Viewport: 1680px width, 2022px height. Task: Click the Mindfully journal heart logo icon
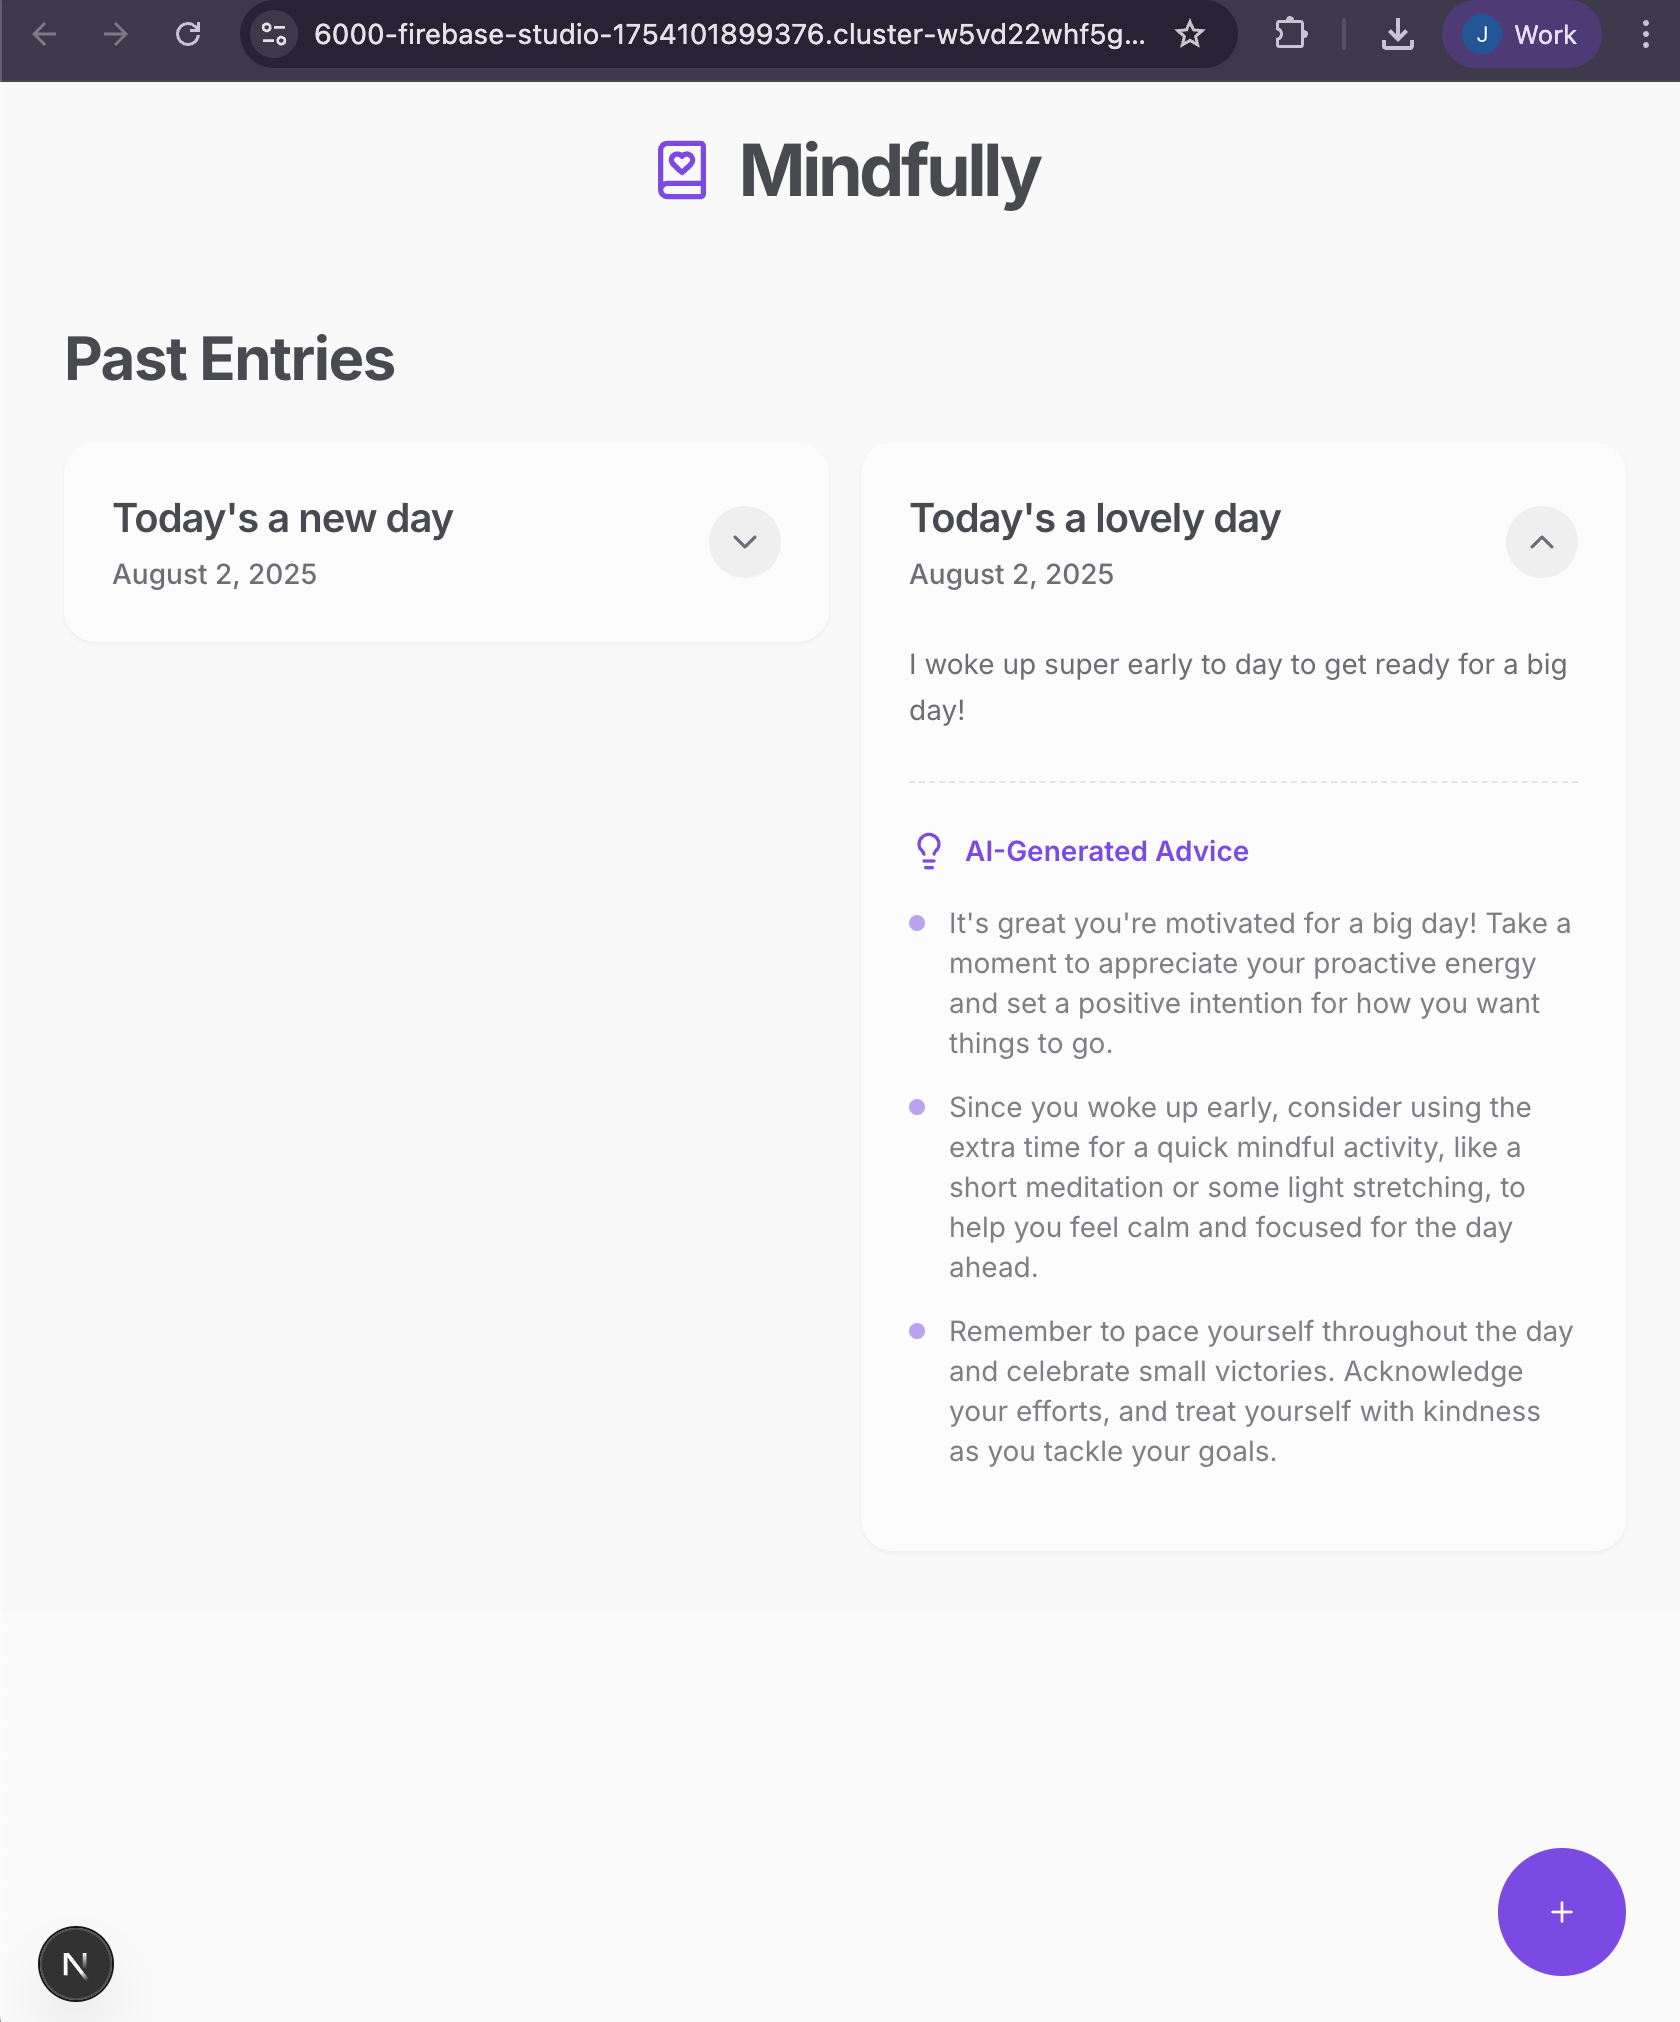(682, 170)
